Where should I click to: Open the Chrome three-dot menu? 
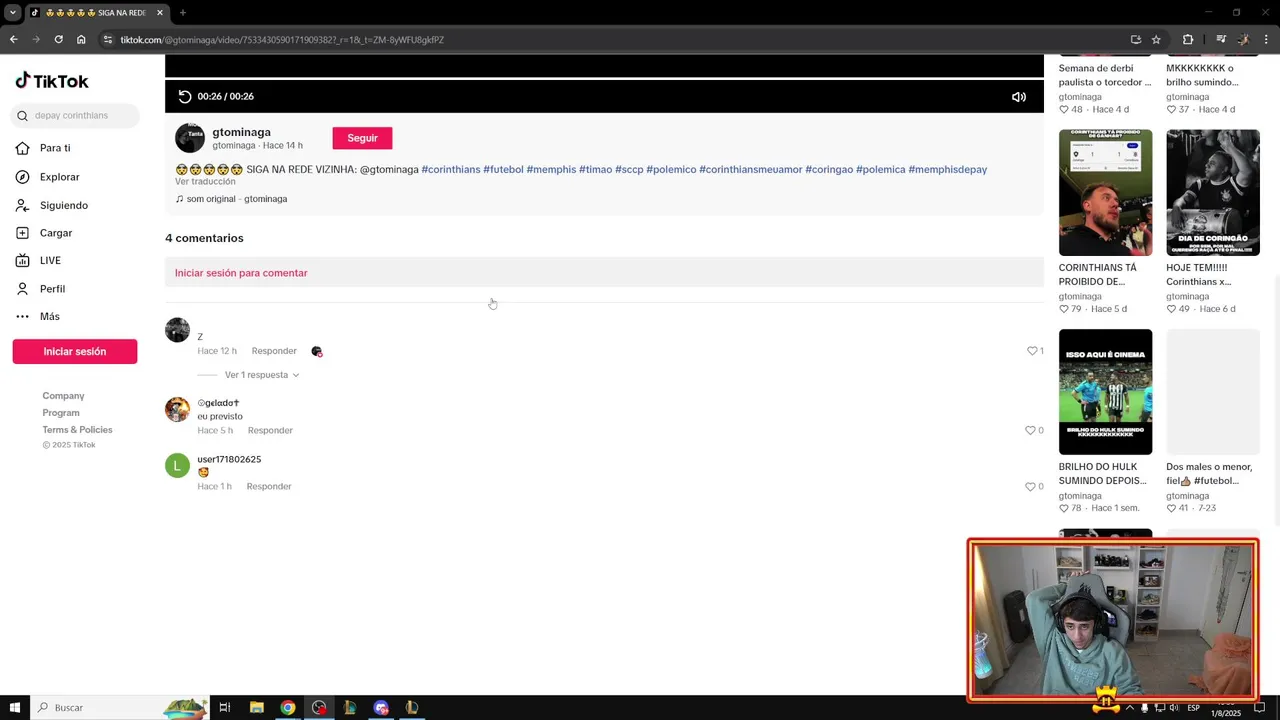click(1266, 40)
